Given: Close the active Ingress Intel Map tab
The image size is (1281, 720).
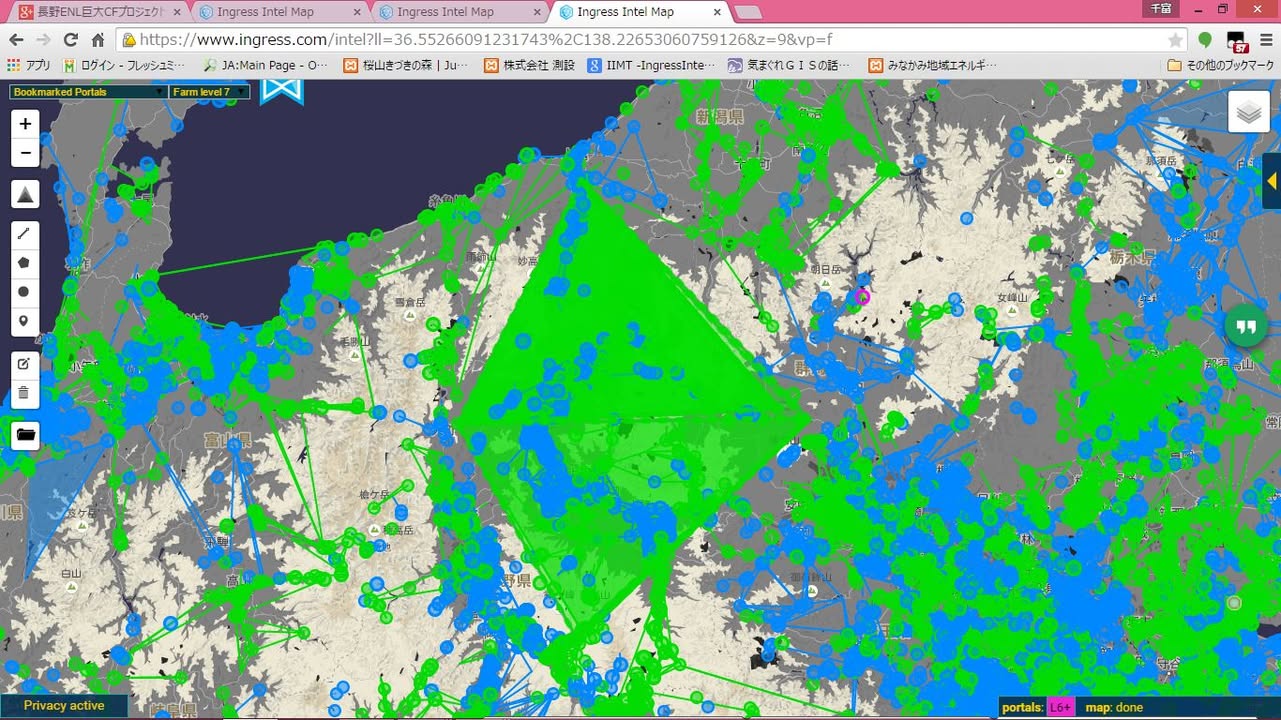Looking at the screenshot, I should (716, 12).
